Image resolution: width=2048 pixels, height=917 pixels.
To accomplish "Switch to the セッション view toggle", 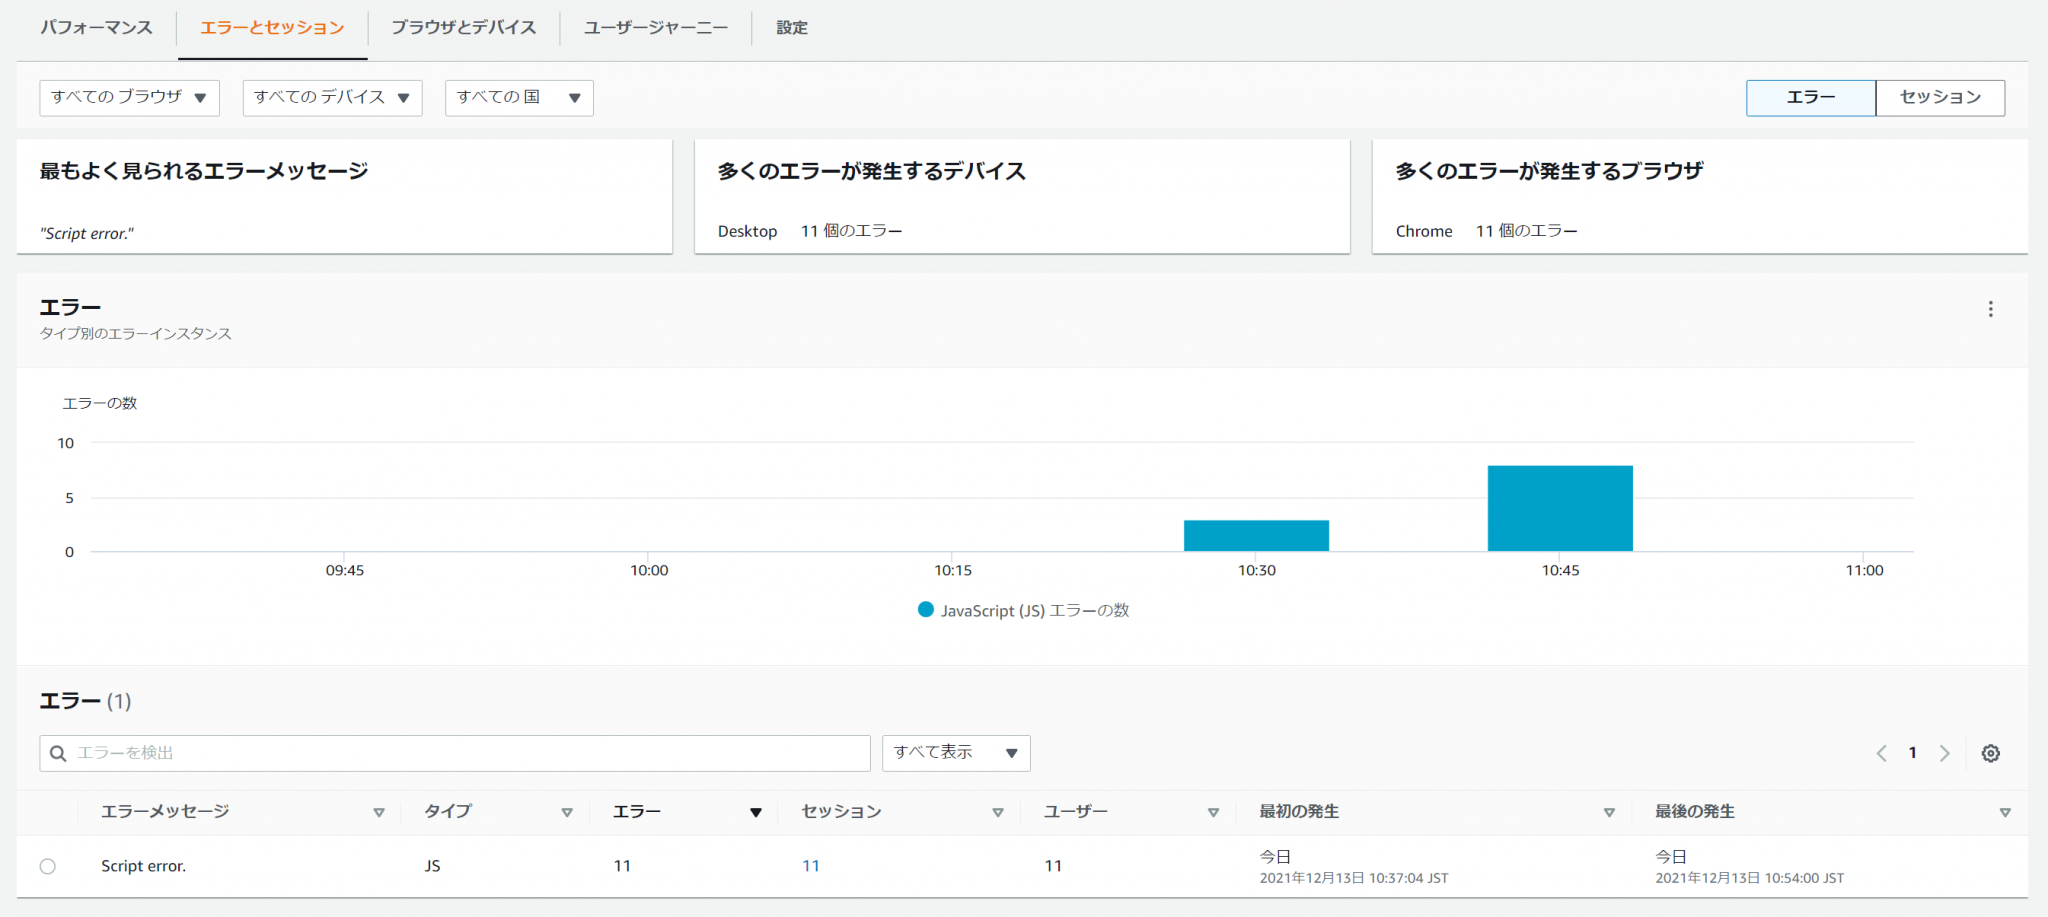I will [1939, 97].
